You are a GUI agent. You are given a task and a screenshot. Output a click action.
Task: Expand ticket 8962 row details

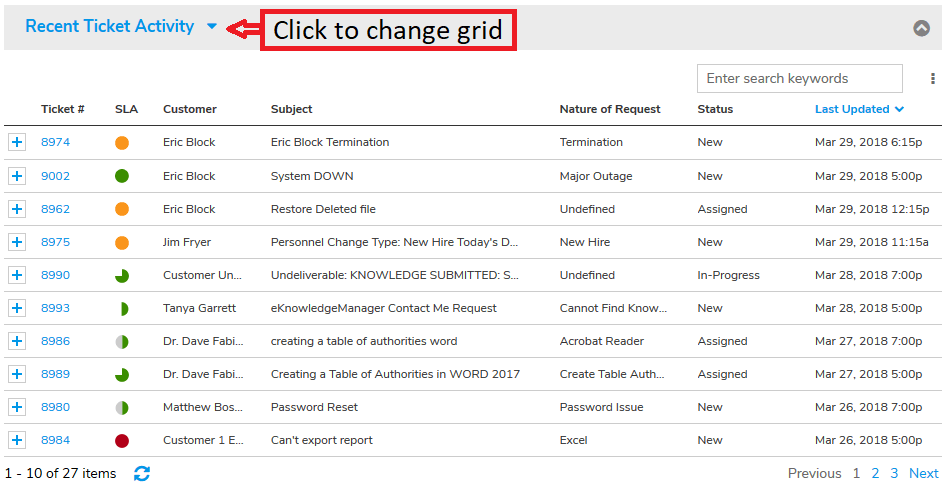tap(17, 209)
